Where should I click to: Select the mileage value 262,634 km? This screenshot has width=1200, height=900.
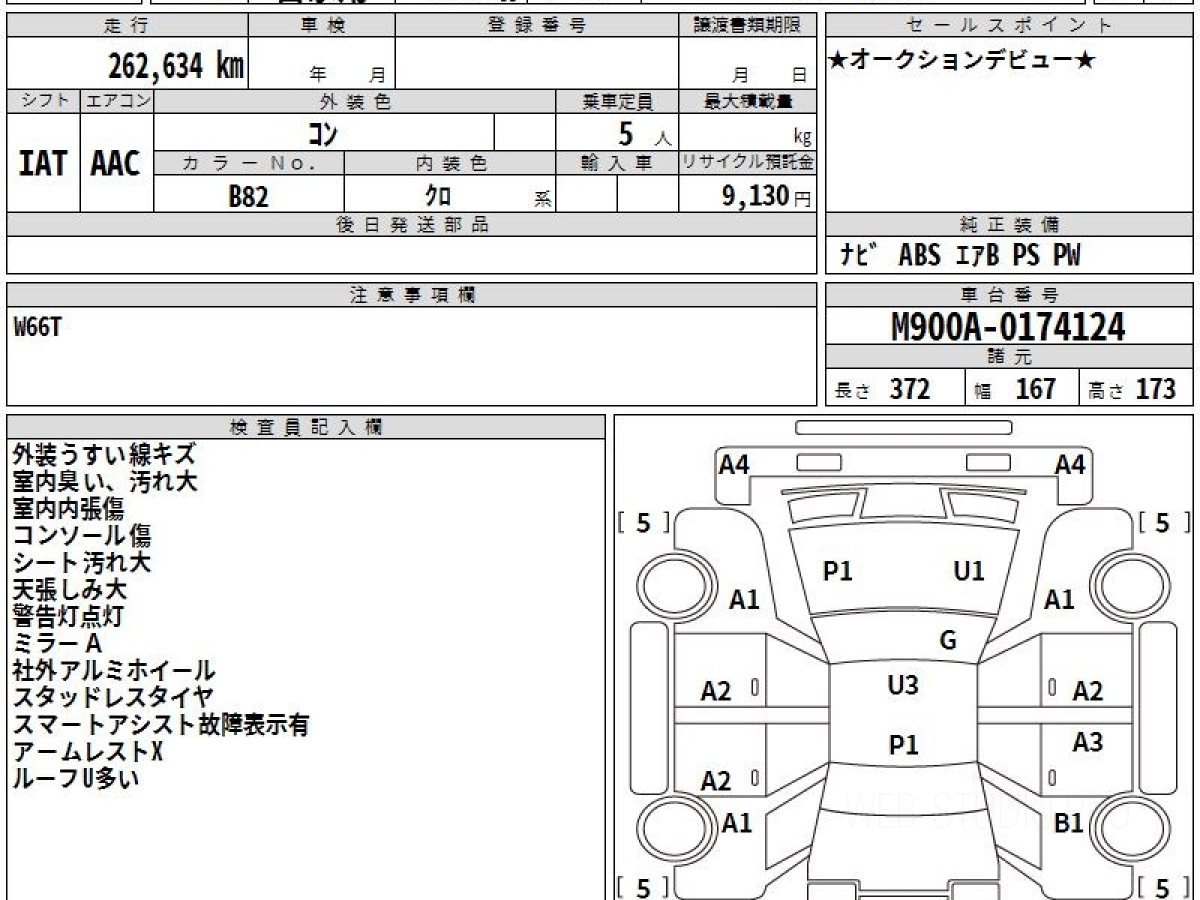(176, 66)
